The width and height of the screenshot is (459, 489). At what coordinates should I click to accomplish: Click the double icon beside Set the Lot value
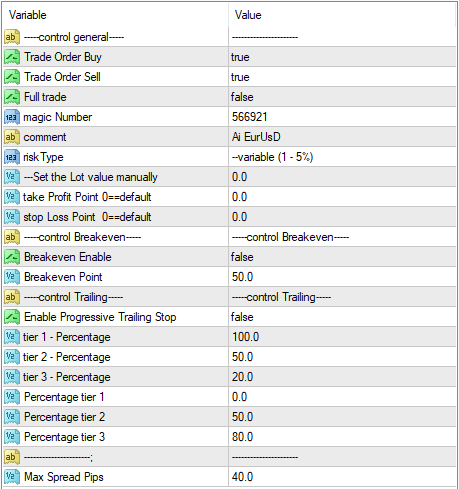pyautogui.click(x=12, y=177)
